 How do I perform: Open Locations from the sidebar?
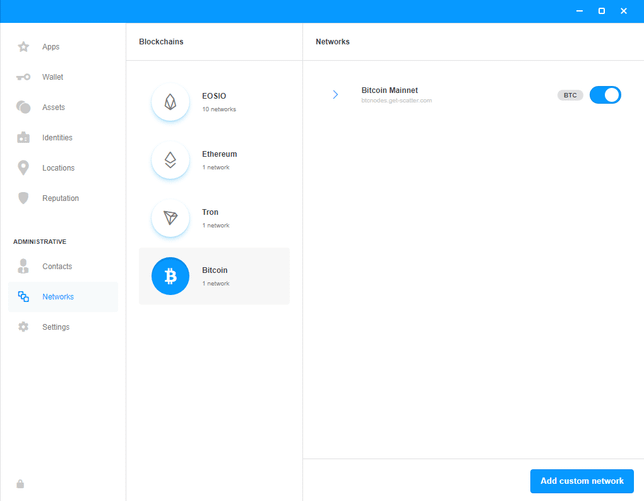(58, 168)
